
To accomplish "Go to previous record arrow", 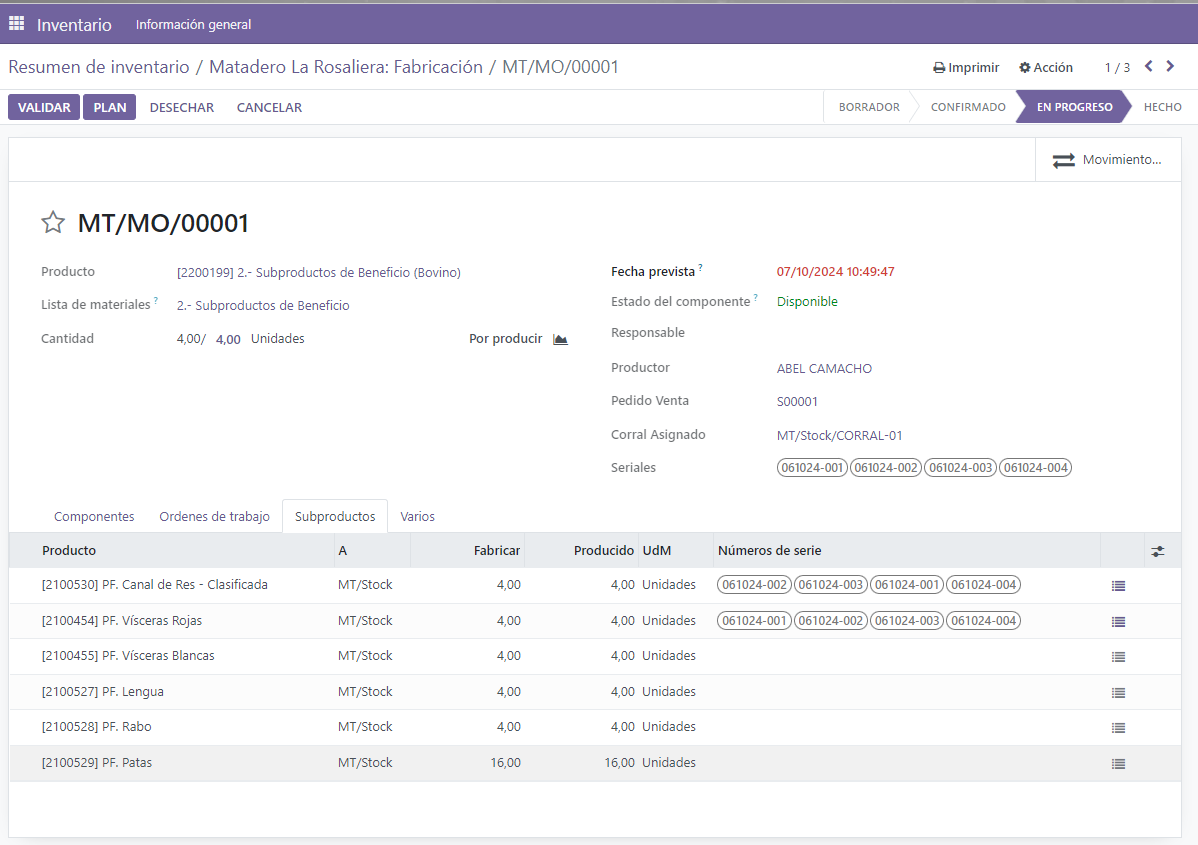I will 1148,66.
